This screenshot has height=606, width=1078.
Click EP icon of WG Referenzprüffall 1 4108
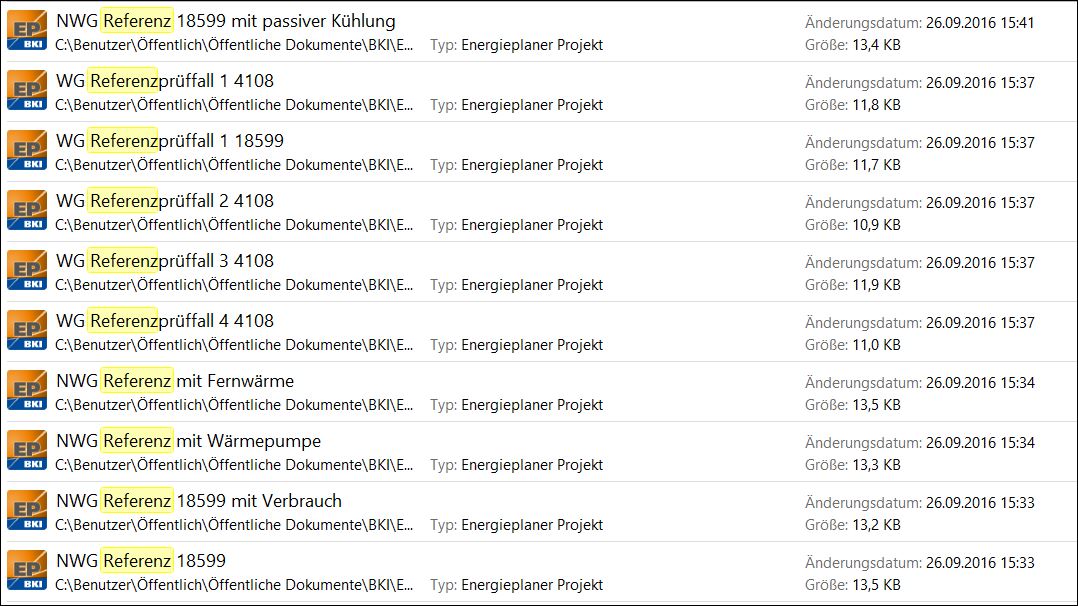(27, 91)
